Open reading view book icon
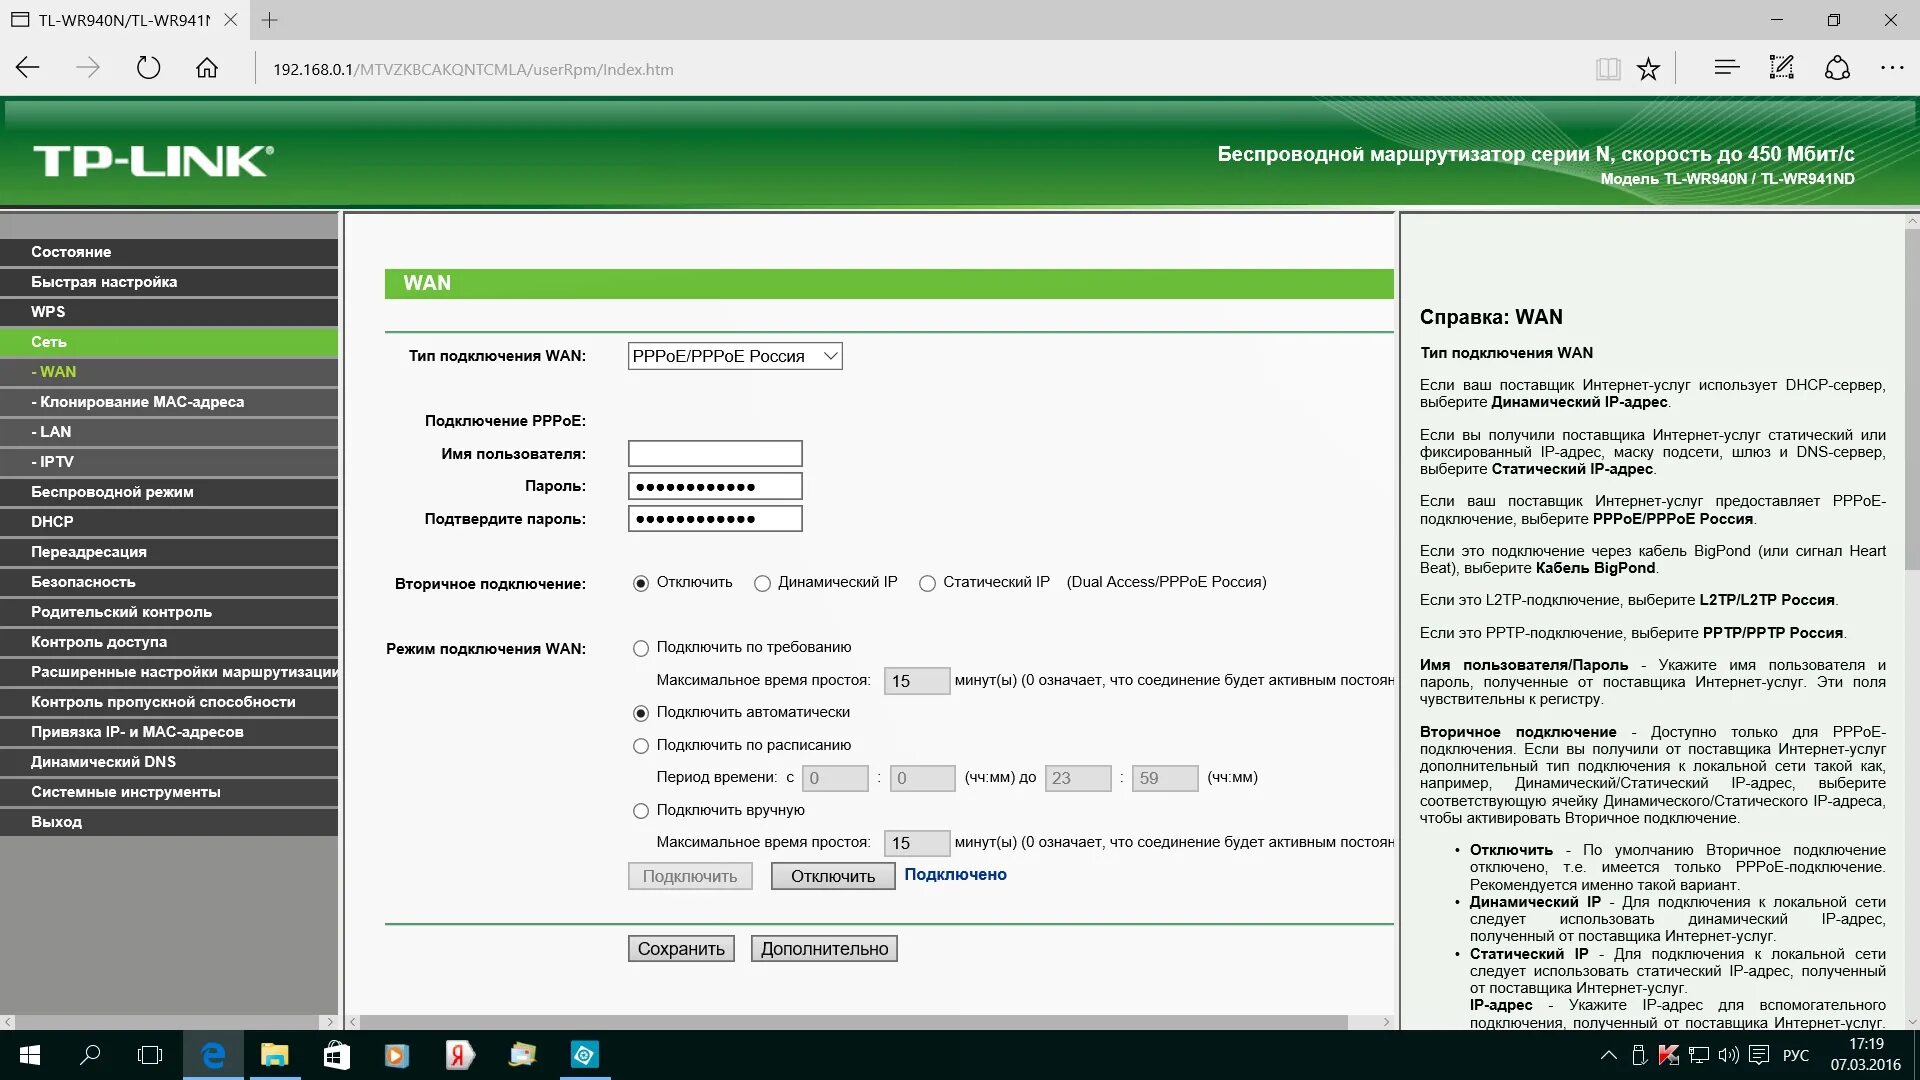 point(1607,69)
